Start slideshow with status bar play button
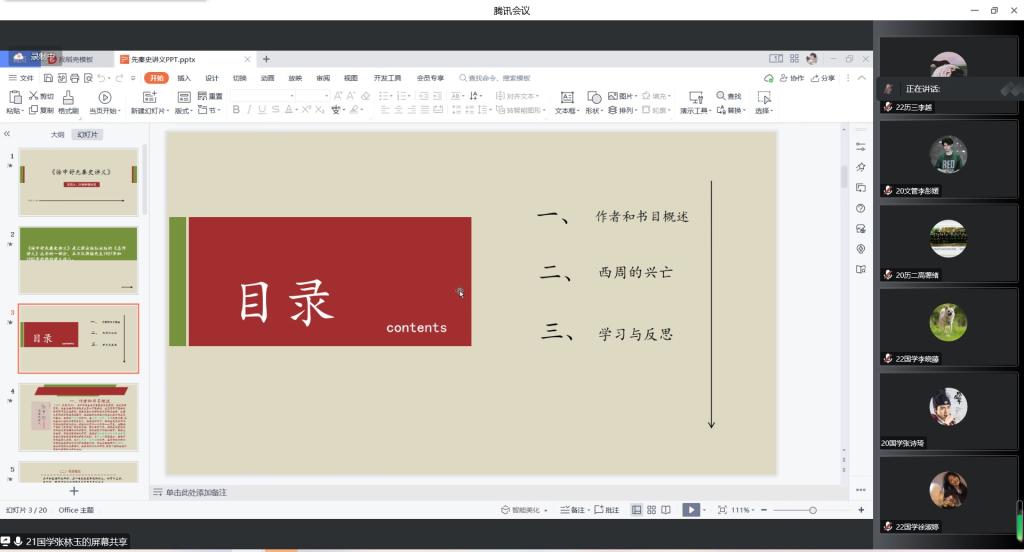Viewport: 1024px width, 552px height. [690, 510]
